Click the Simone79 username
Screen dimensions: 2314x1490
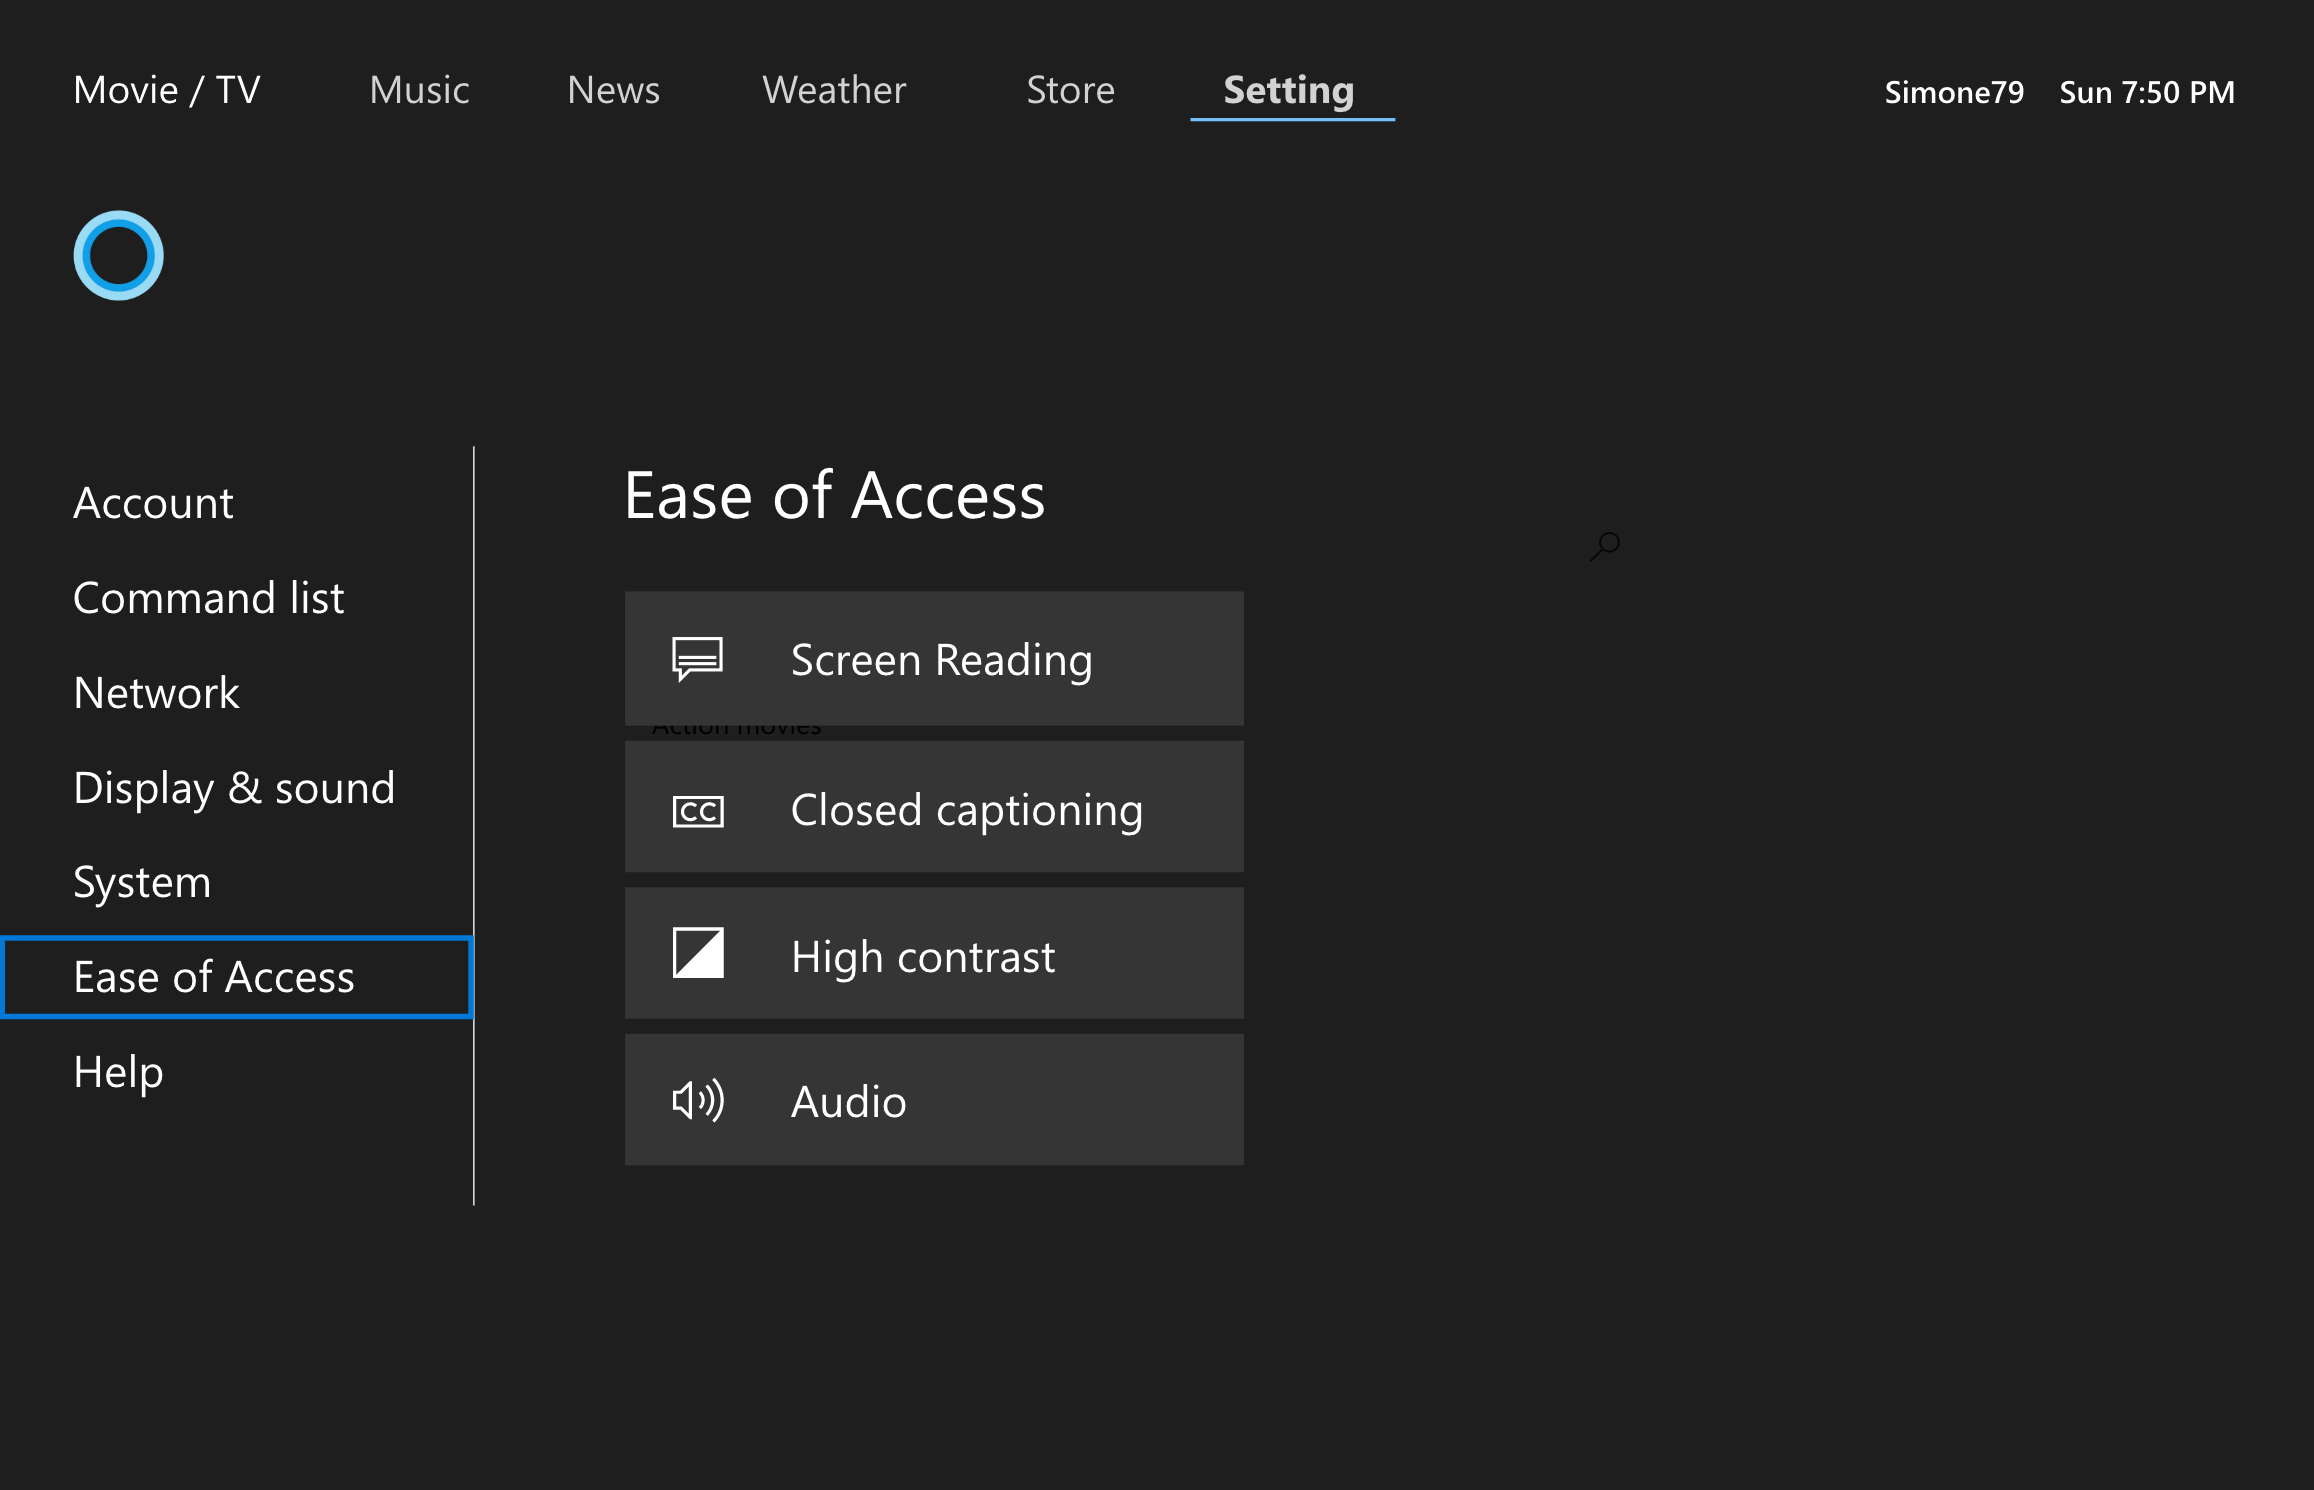click(x=1953, y=92)
